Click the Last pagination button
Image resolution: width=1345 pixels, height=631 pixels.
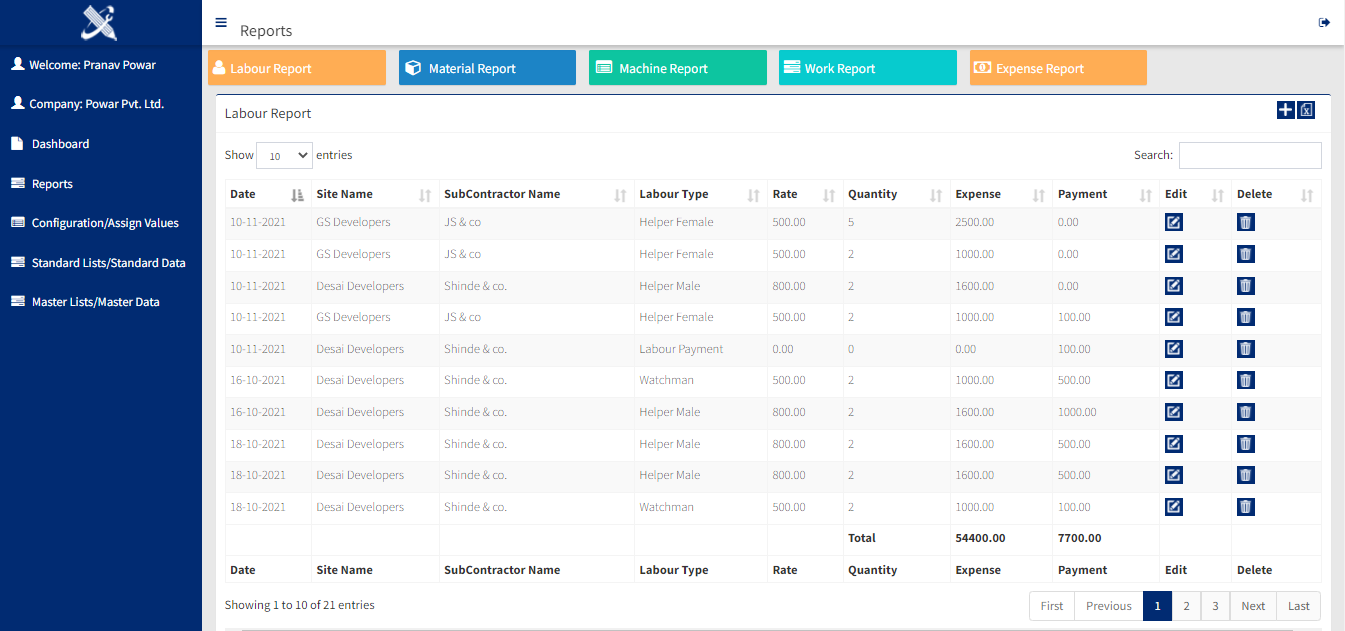coord(1298,606)
